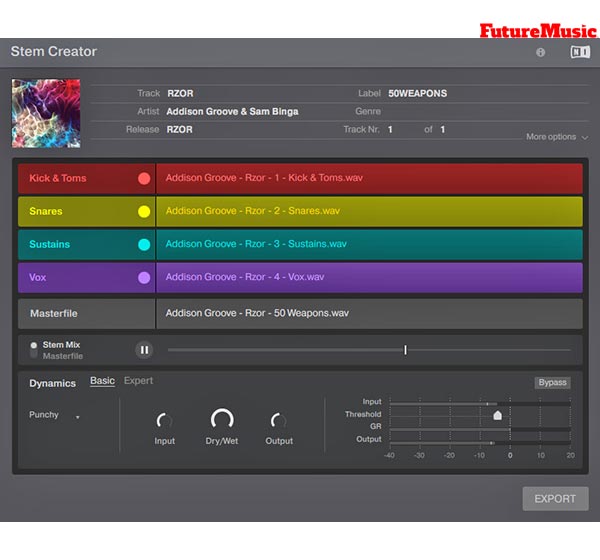Click the EXPORT button
The height and width of the screenshot is (560, 600).
[555, 499]
